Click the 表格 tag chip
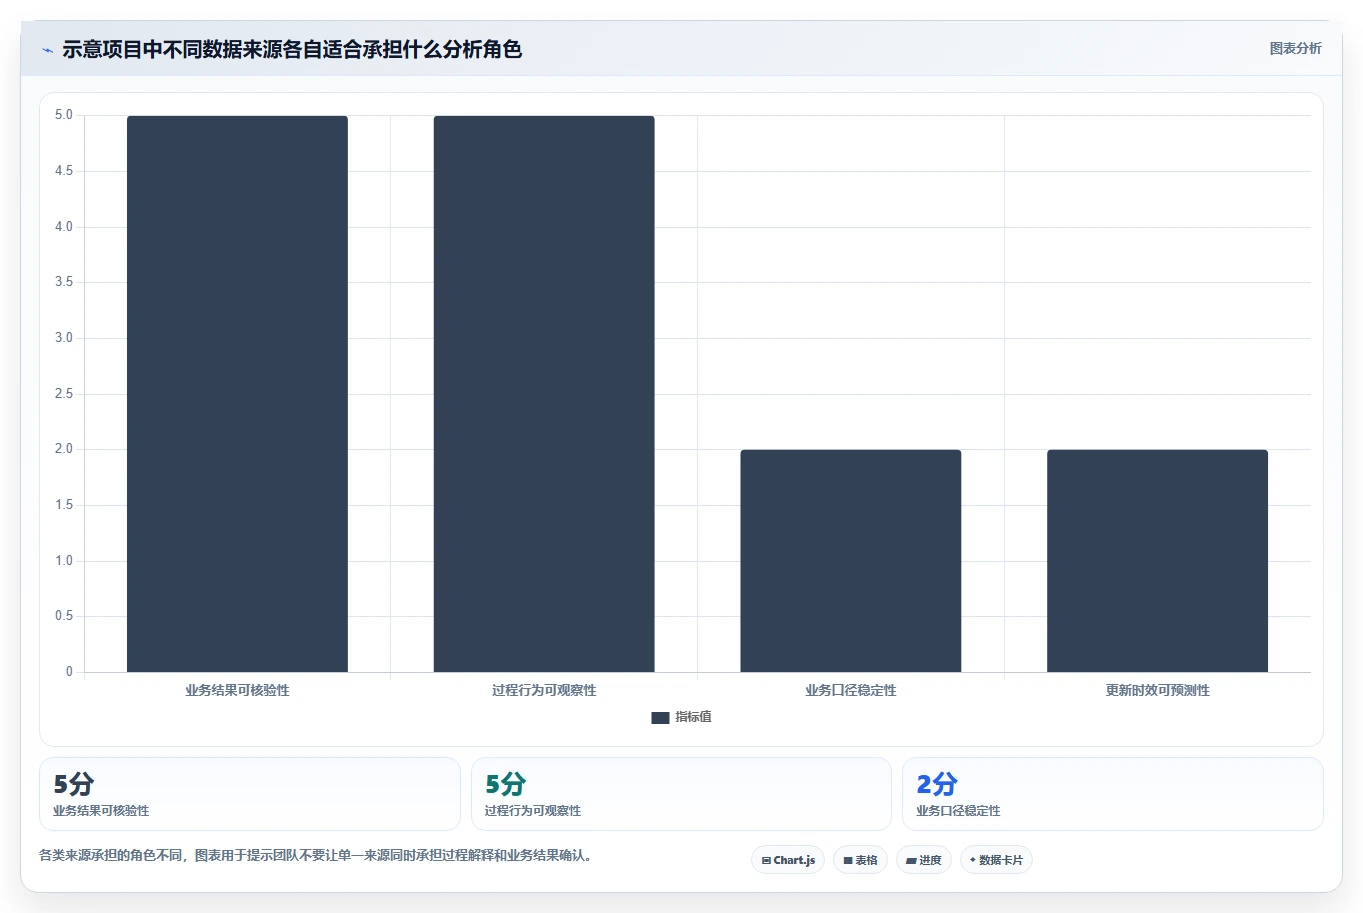1363x913 pixels. point(860,860)
